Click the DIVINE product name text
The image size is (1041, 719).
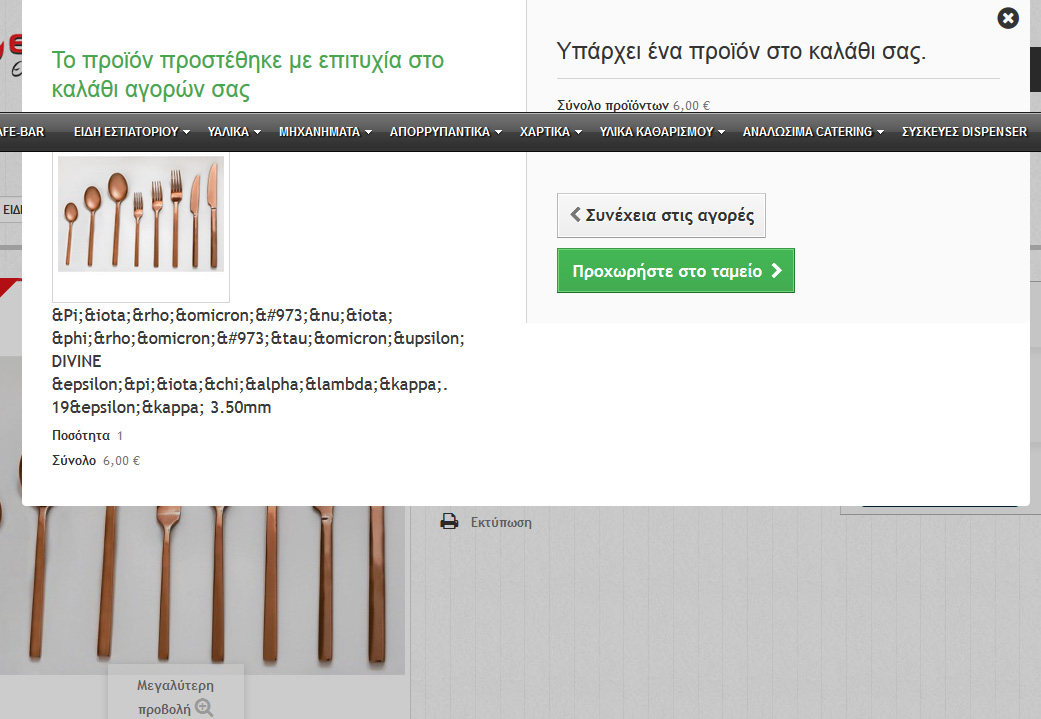[258, 361]
